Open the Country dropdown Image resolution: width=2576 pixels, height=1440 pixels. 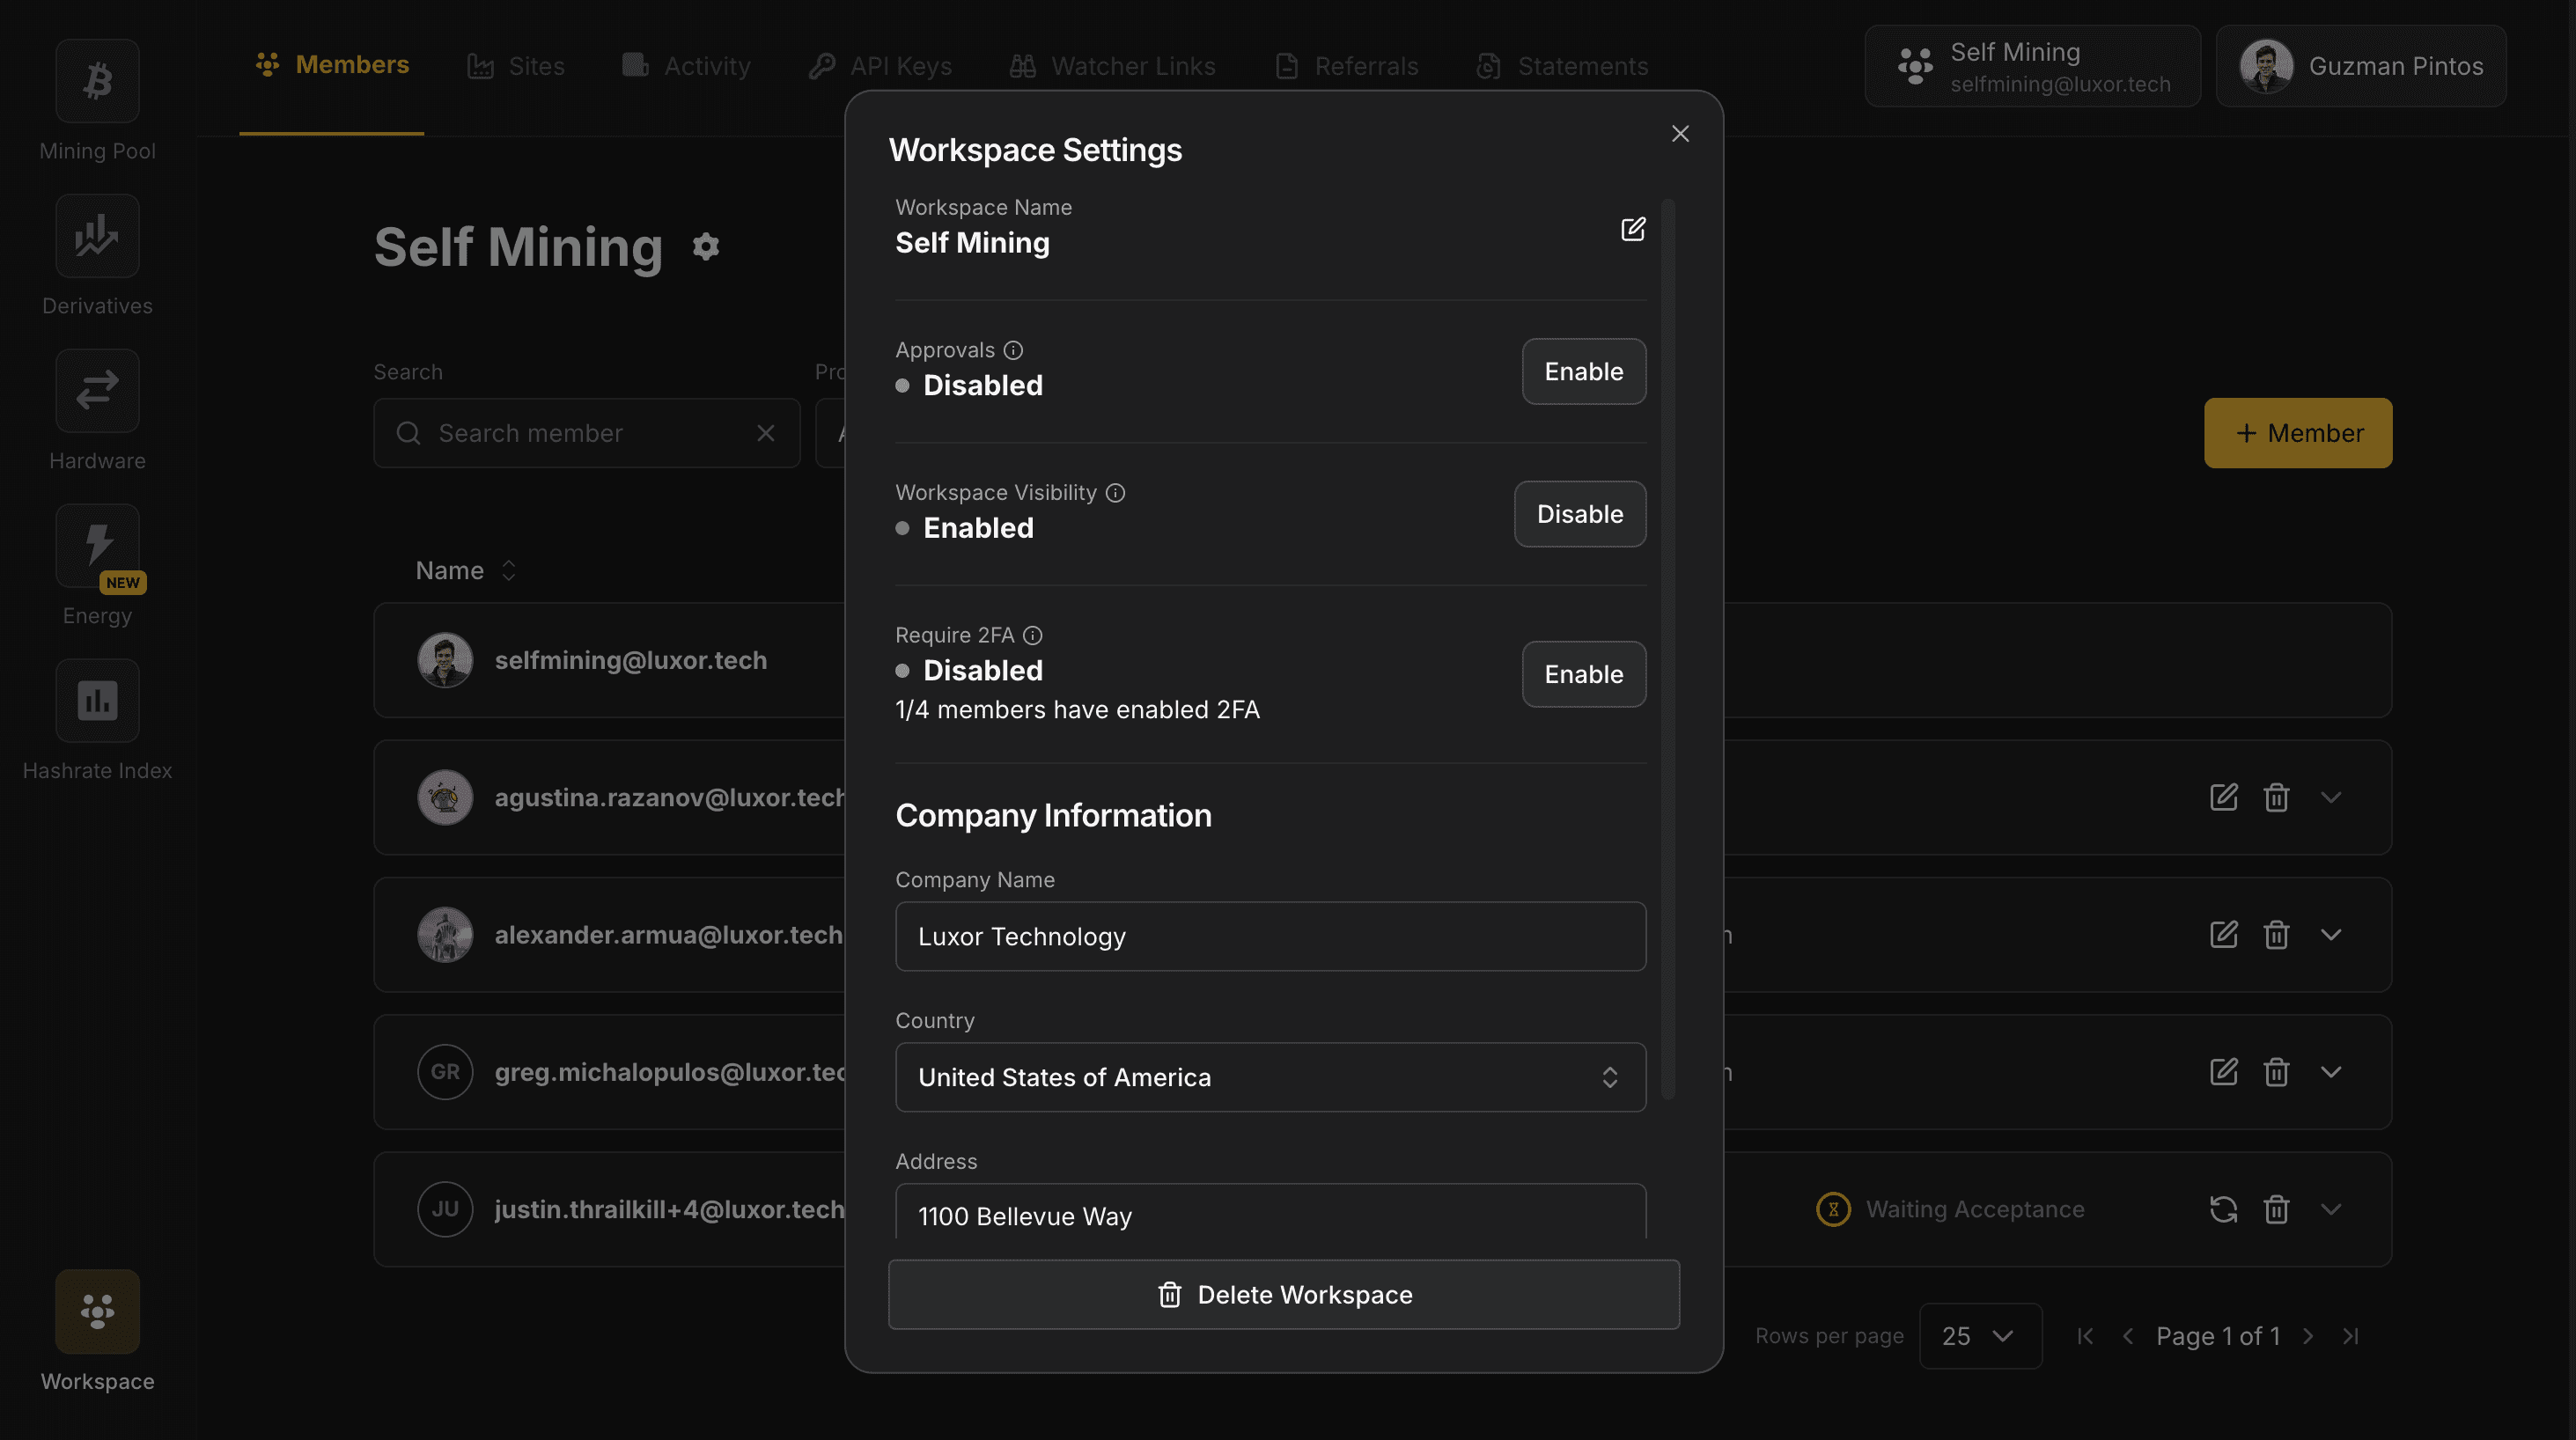pyautogui.click(x=1270, y=1077)
